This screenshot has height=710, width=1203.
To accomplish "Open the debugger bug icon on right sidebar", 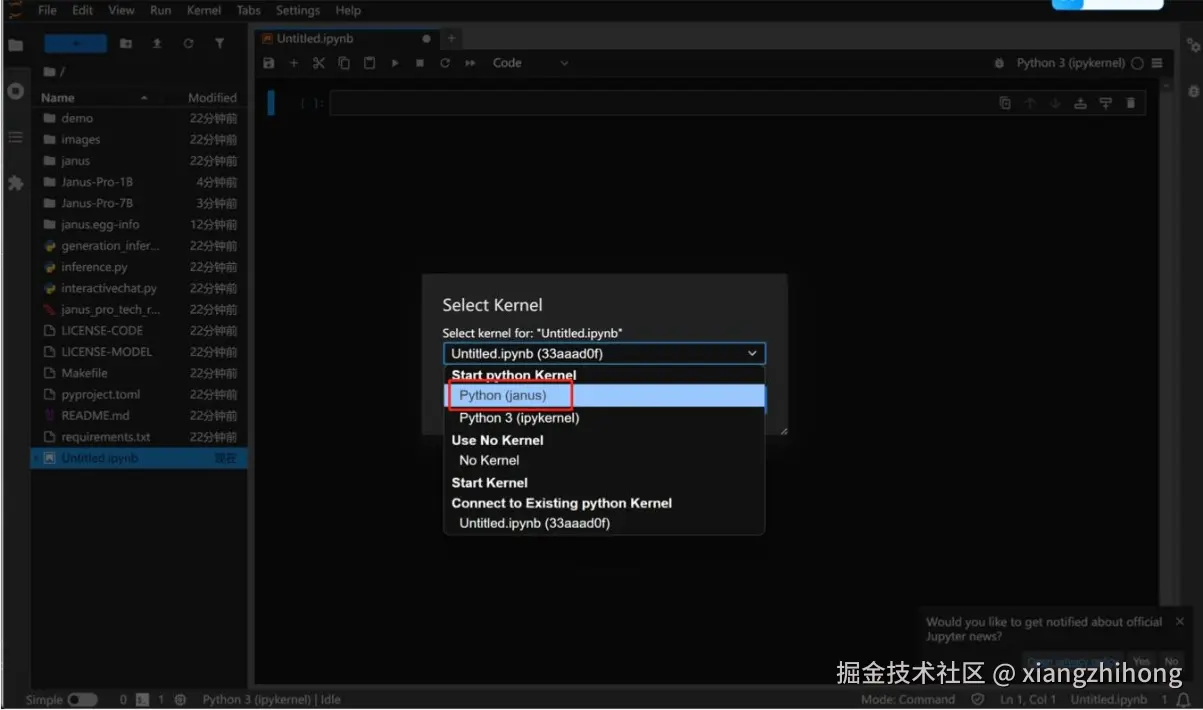I will [x=1193, y=91].
